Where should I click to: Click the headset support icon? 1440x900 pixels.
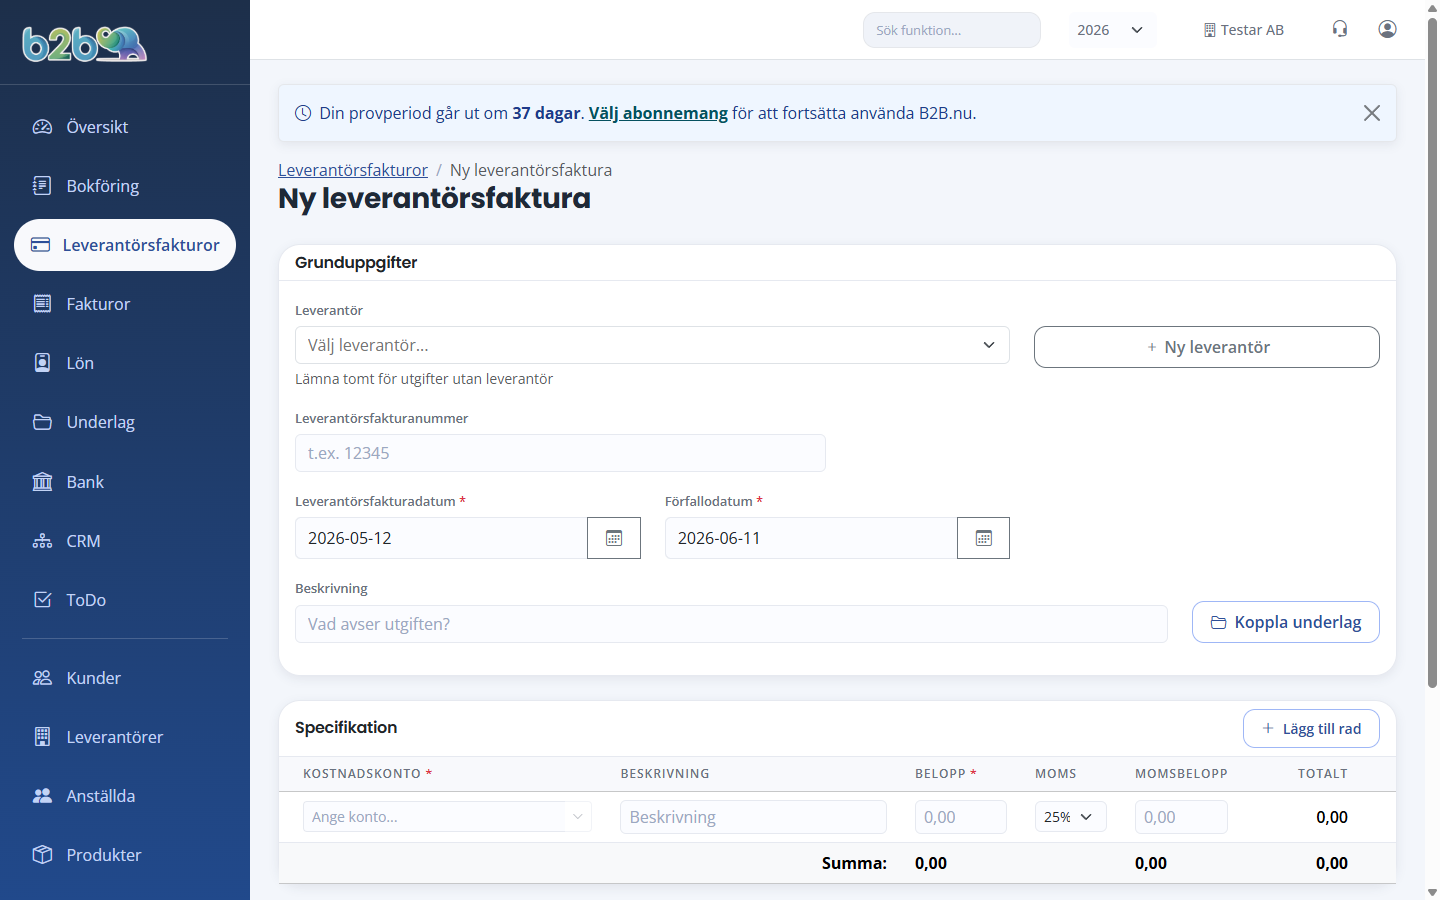click(x=1340, y=29)
